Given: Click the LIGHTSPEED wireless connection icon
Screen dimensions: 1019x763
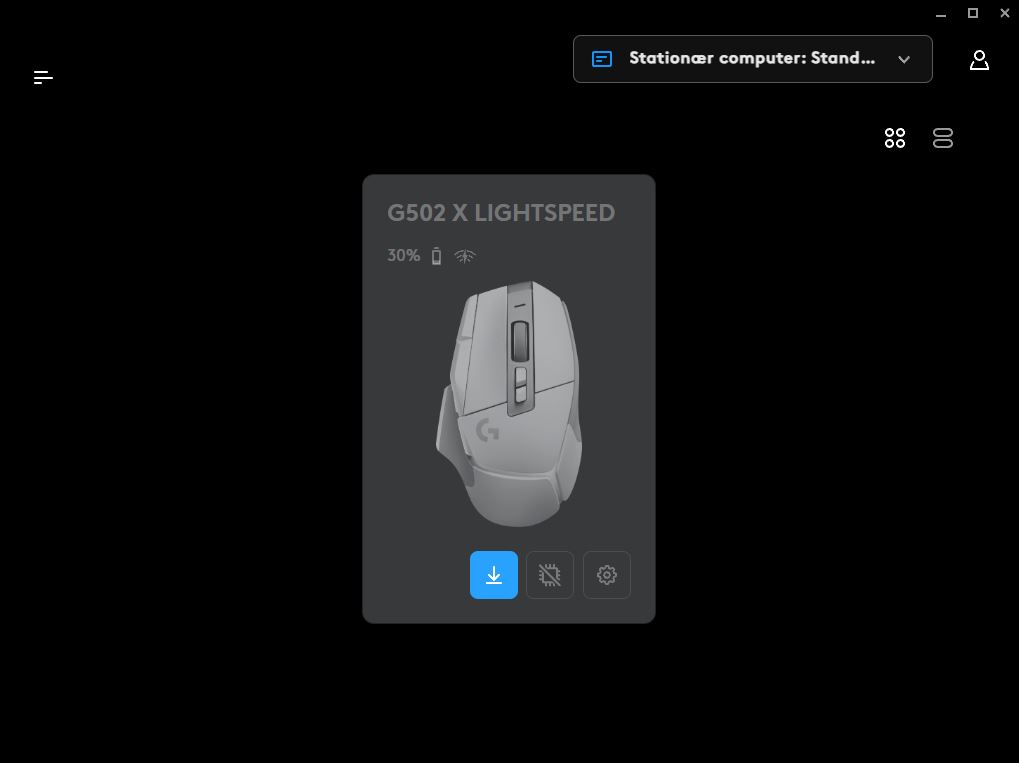Looking at the screenshot, I should pyautogui.click(x=465, y=256).
